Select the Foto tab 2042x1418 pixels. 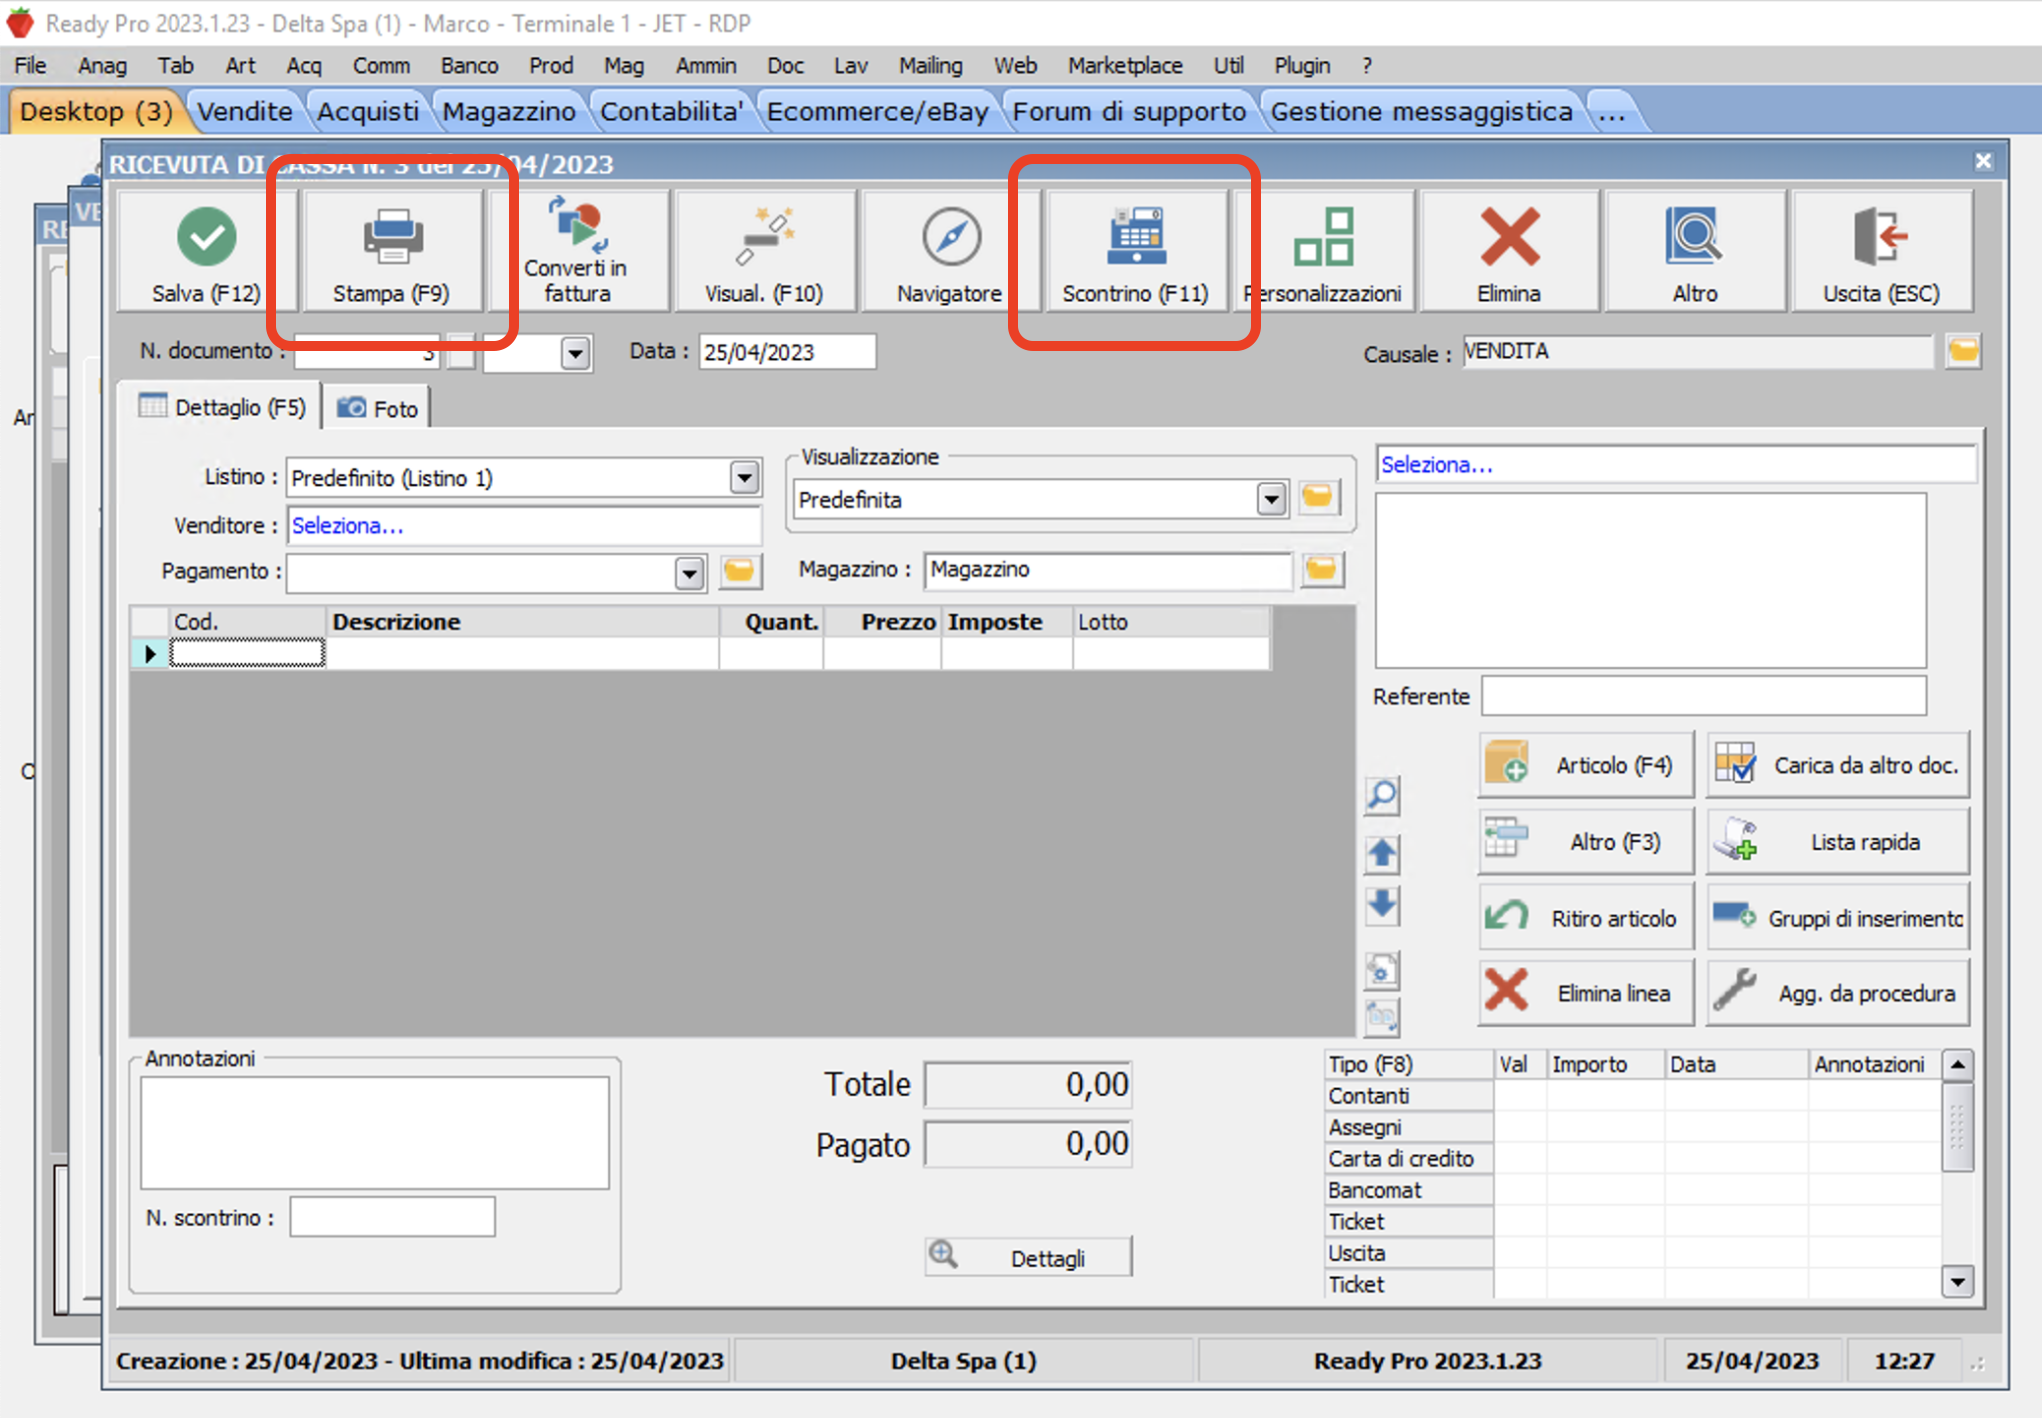[x=378, y=408]
